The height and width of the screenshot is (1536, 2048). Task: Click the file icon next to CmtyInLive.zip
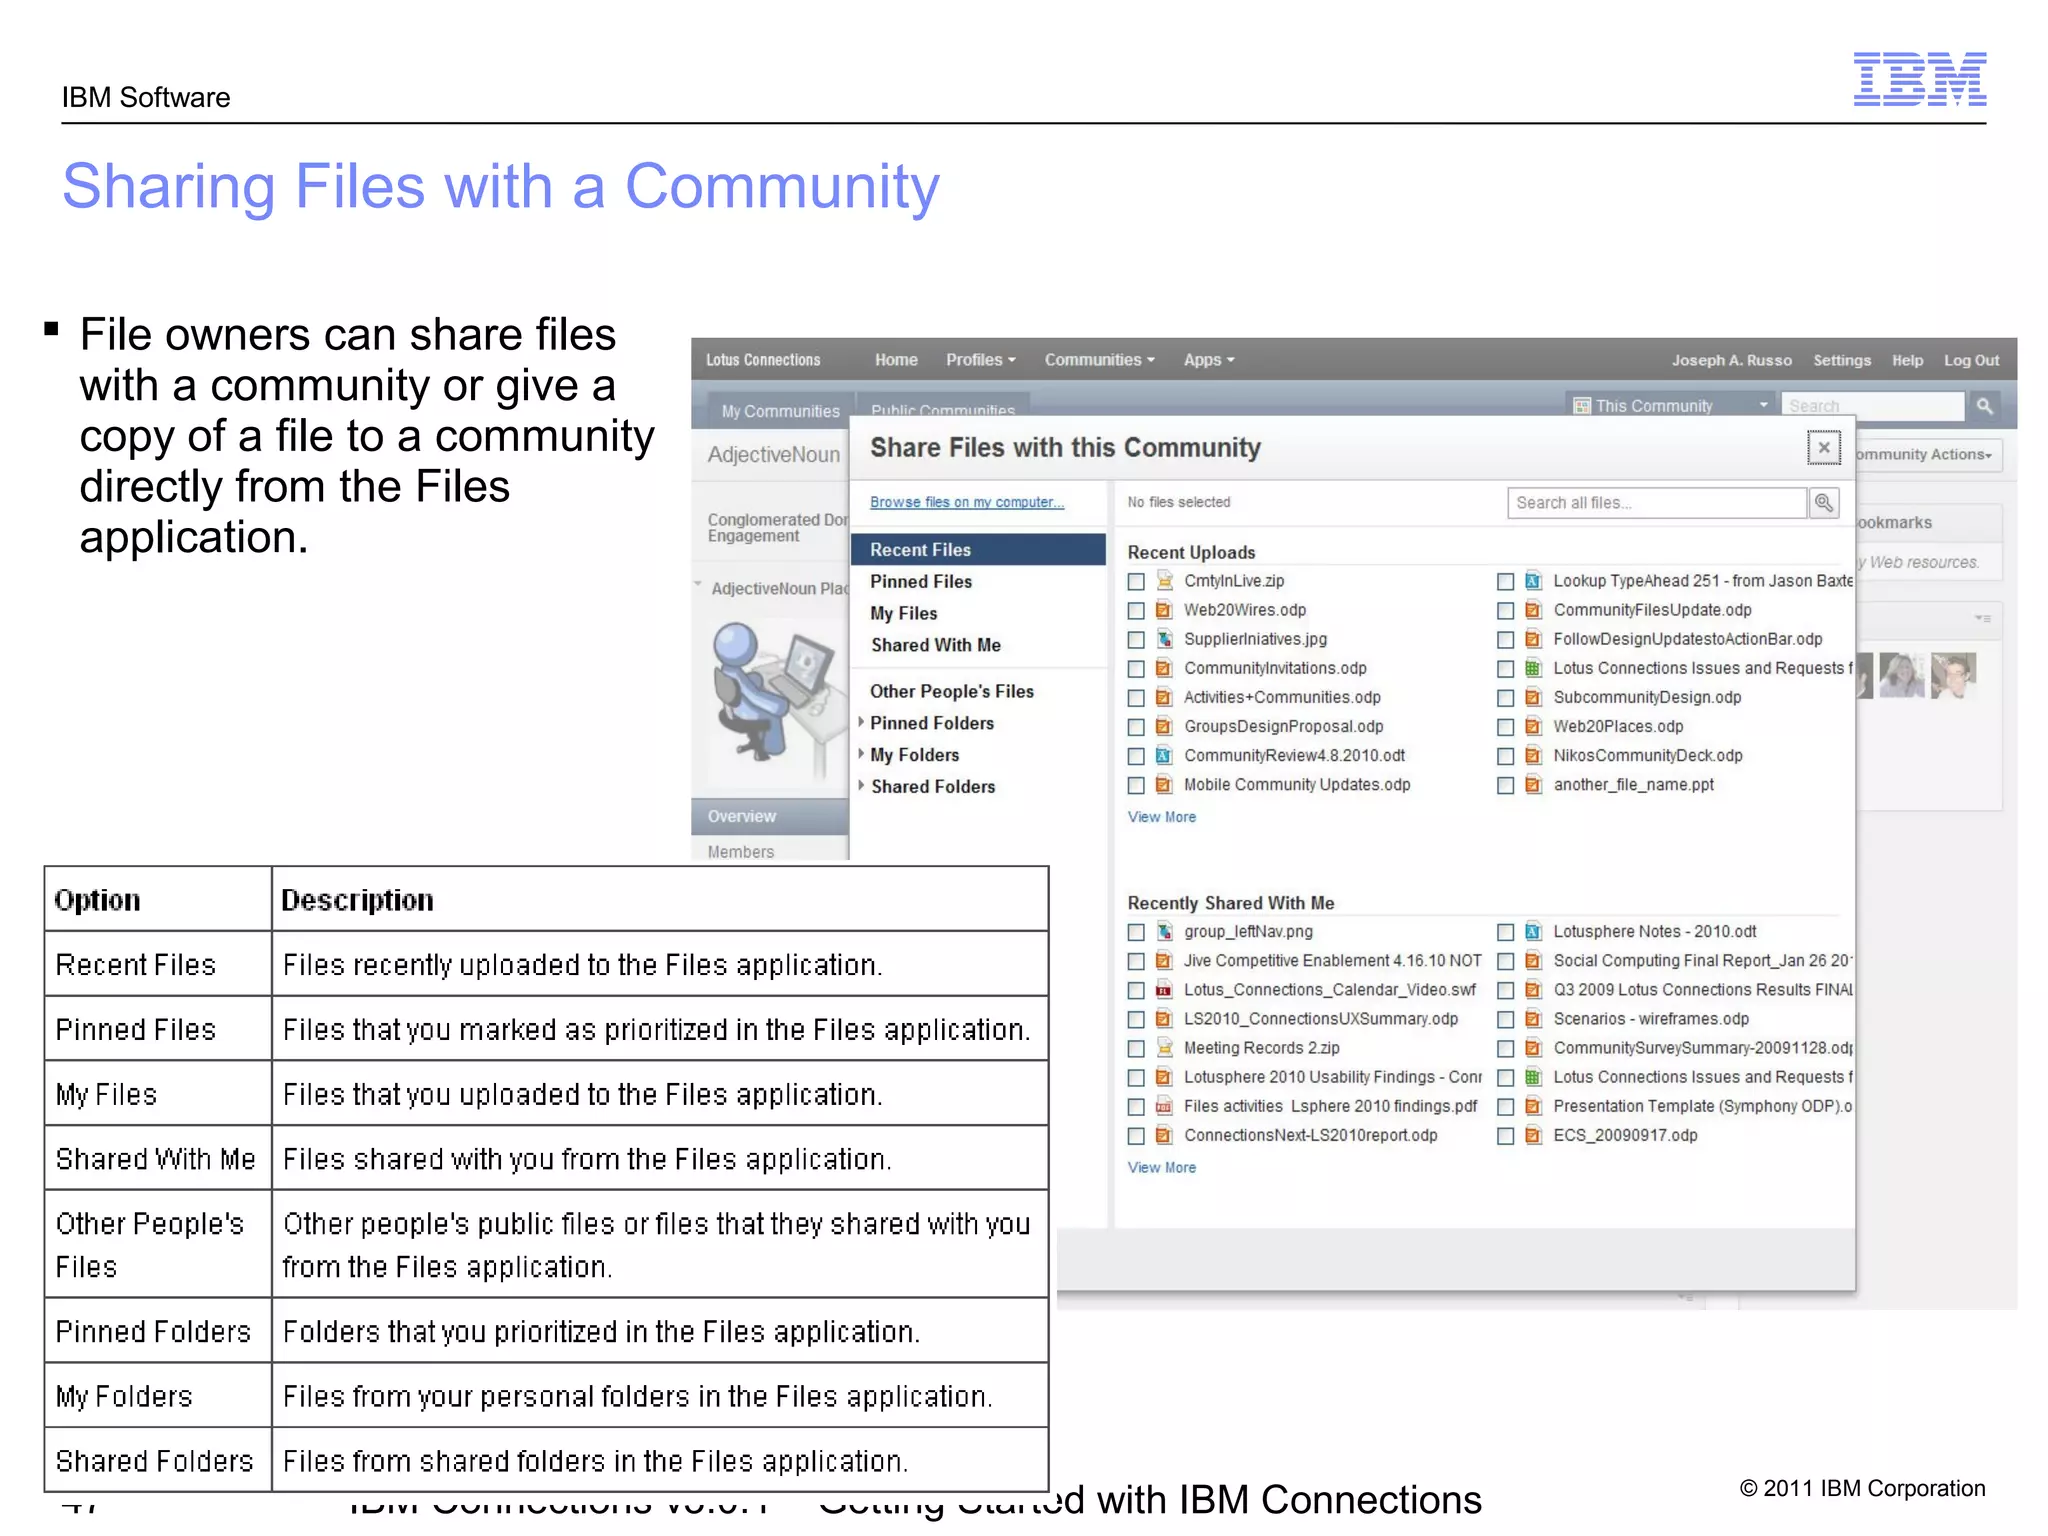click(x=1164, y=581)
